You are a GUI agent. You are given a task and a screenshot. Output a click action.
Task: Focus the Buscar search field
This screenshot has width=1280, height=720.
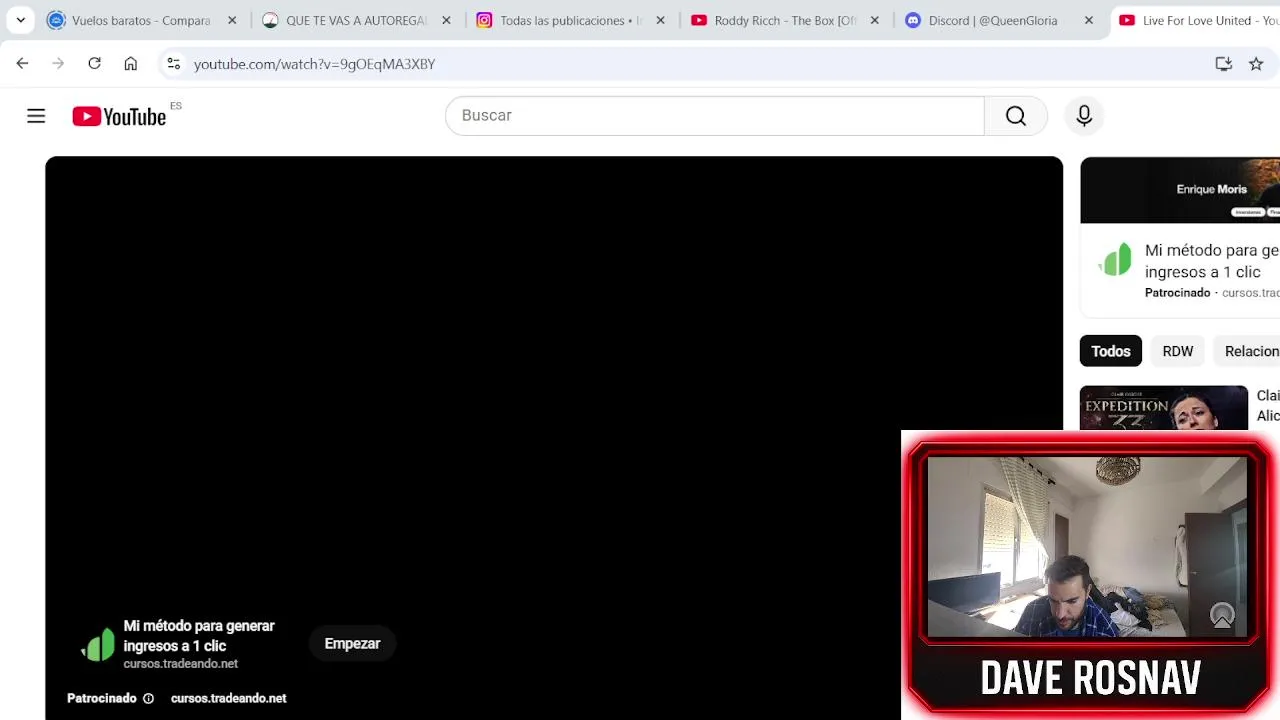(x=714, y=116)
